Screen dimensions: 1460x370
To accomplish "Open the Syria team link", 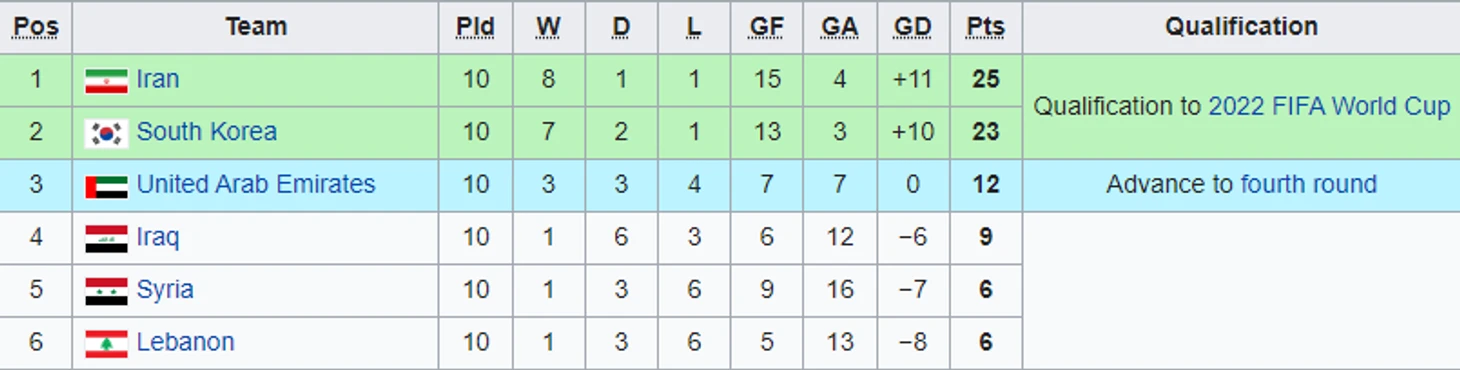I will (x=165, y=290).
